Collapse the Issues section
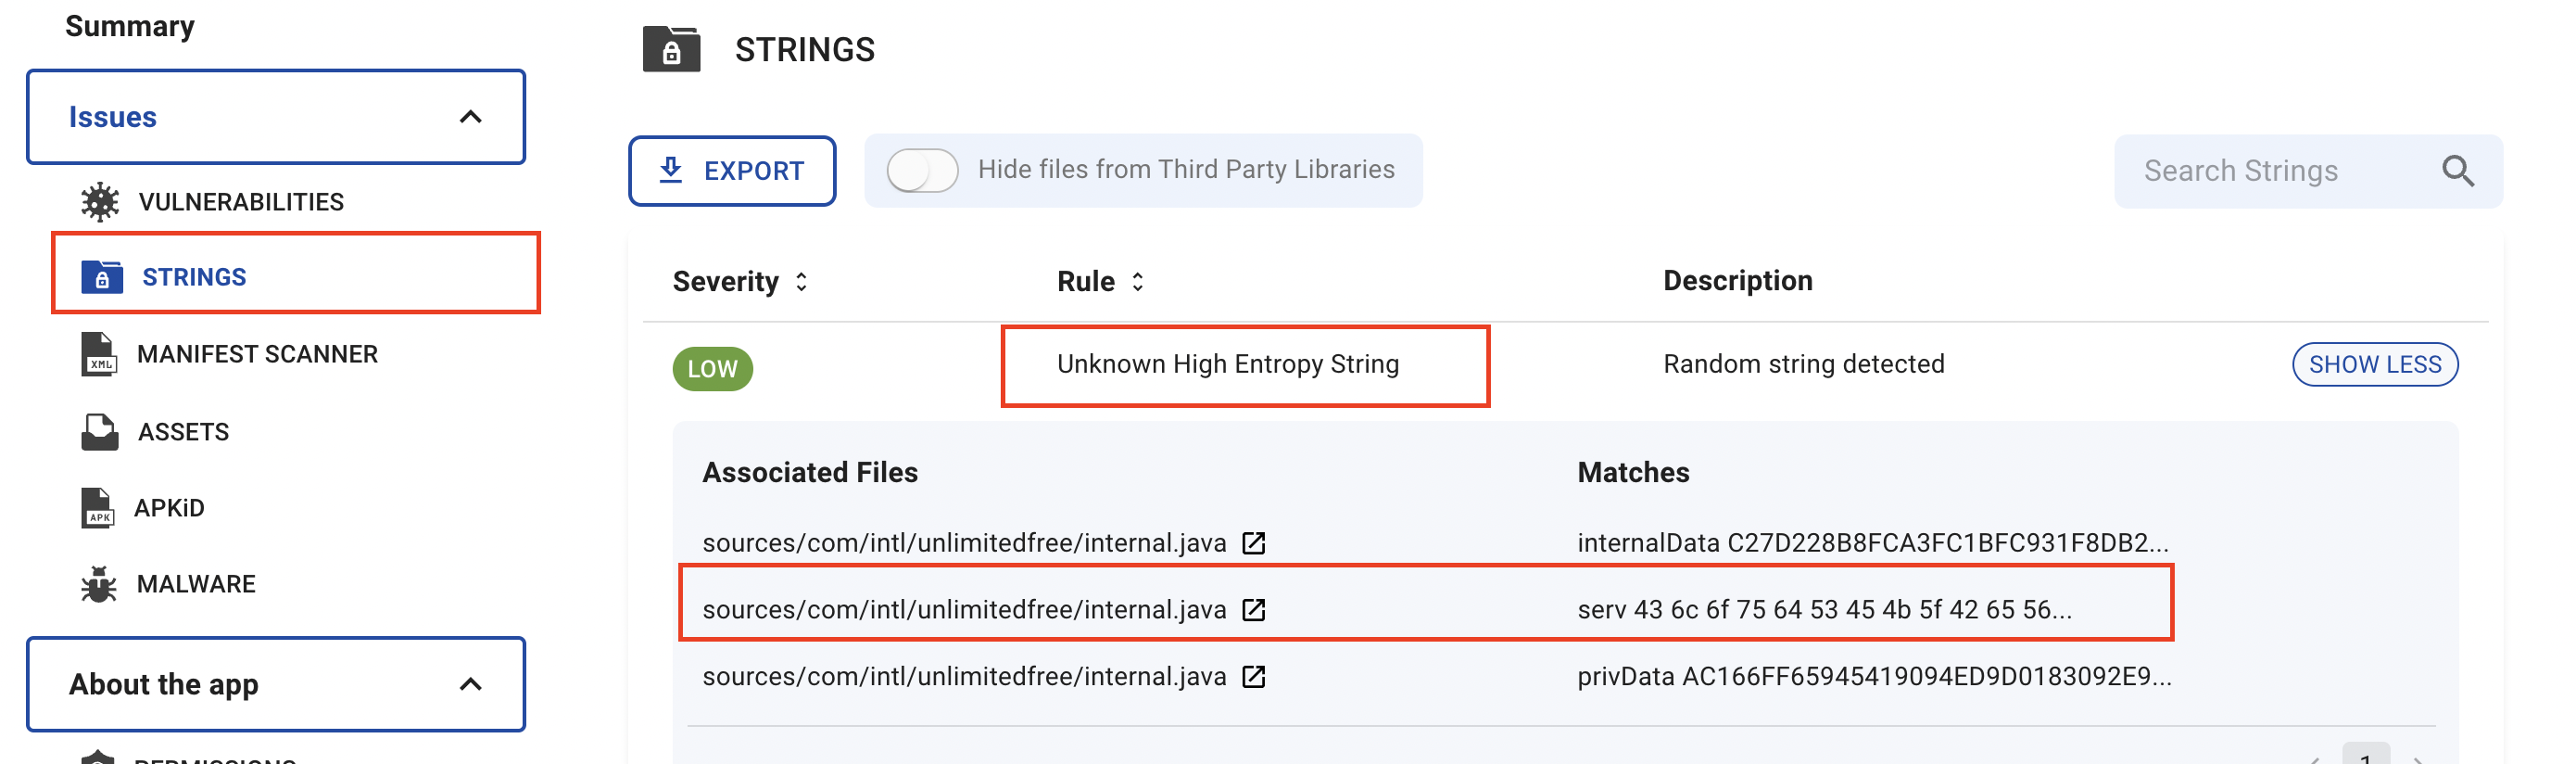This screenshot has width=2576, height=764. click(470, 117)
